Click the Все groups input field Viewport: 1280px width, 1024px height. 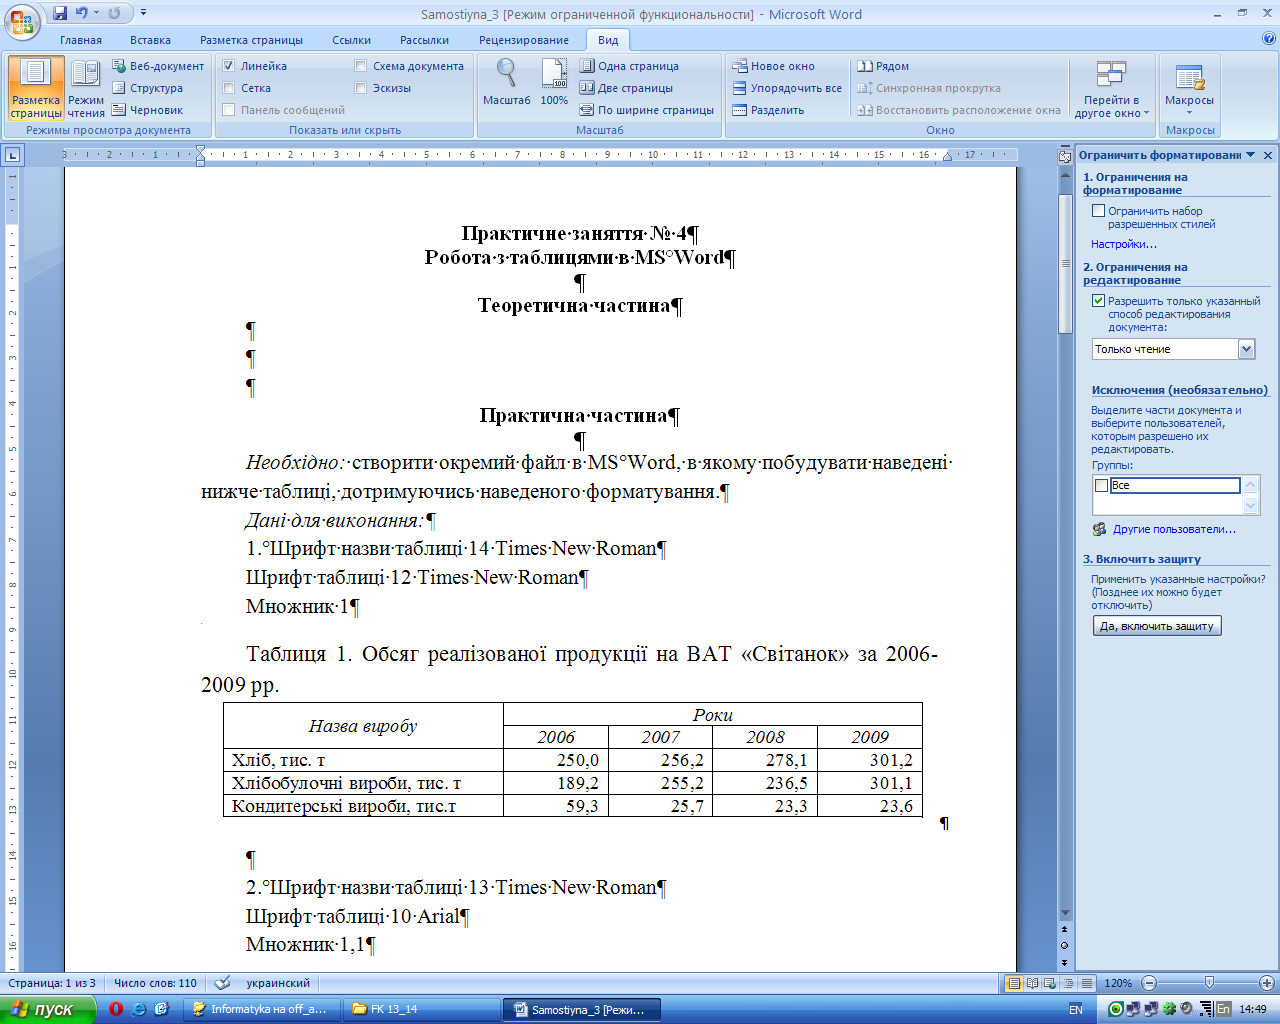[1175, 485]
